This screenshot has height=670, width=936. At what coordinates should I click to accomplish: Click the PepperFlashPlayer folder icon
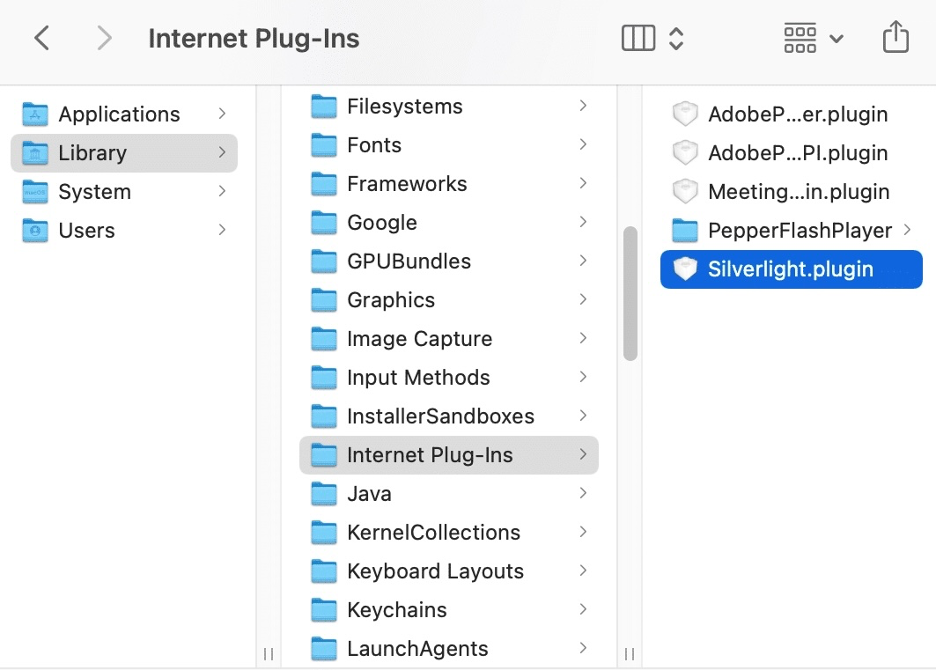685,230
